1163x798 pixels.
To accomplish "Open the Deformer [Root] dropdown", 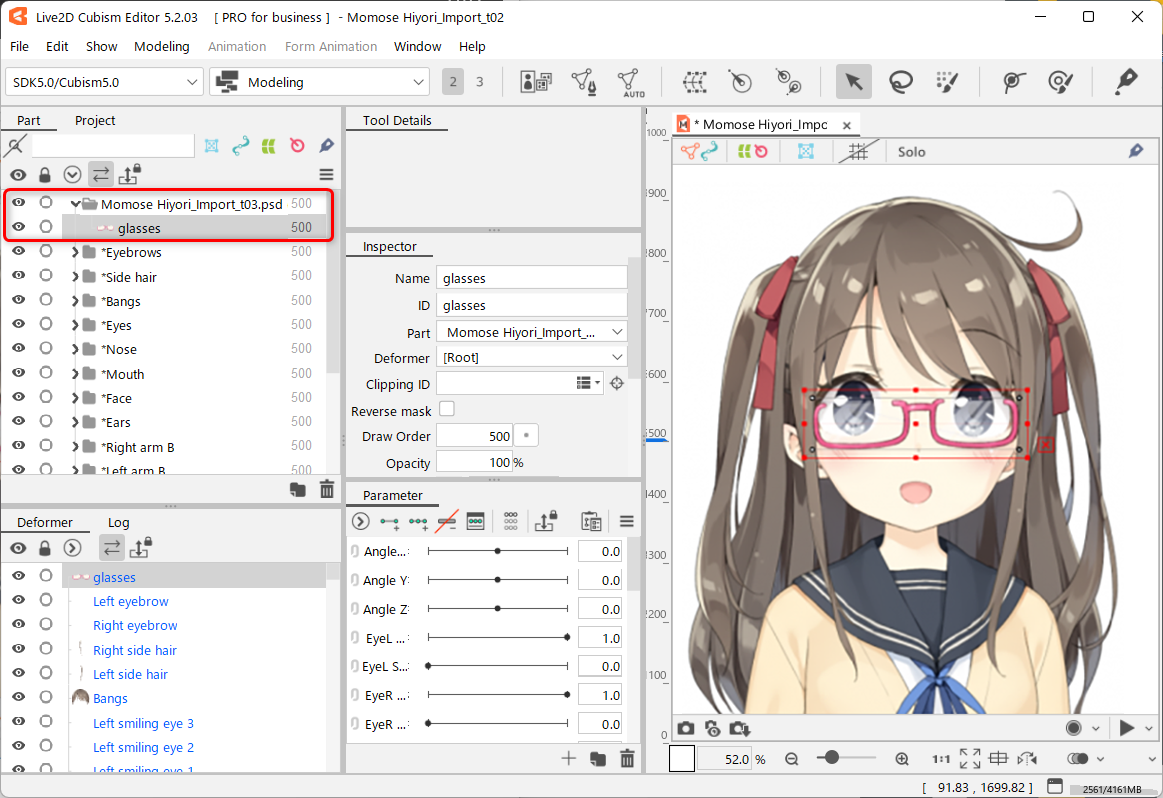I will [532, 357].
